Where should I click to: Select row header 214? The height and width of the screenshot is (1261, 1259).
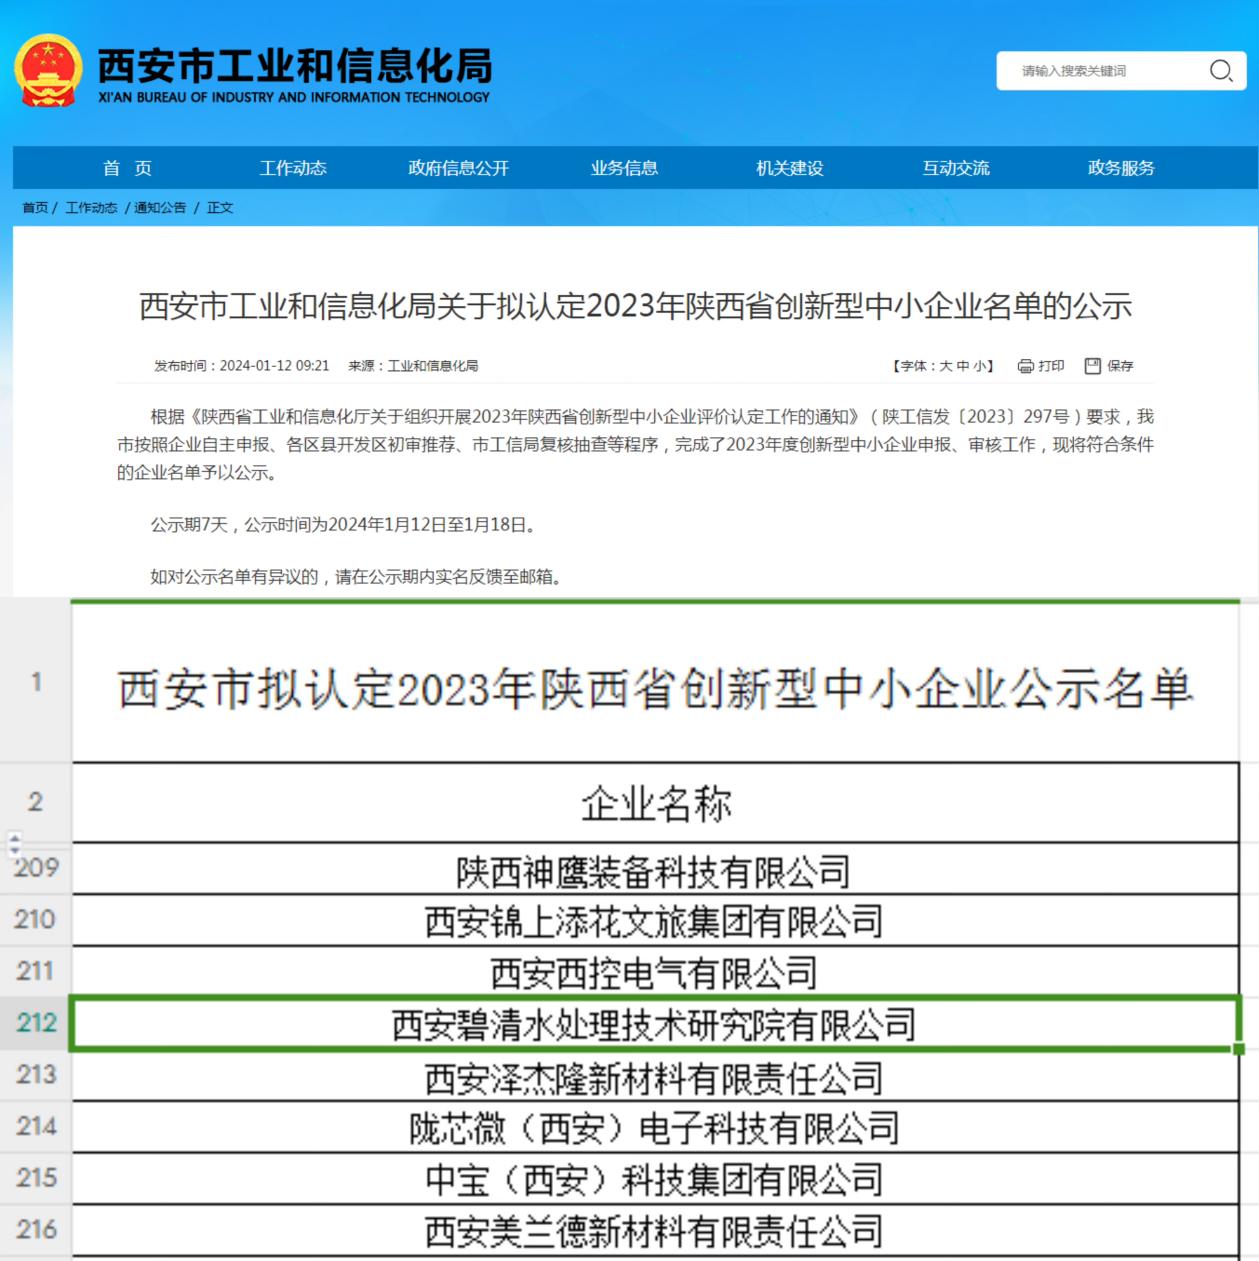[x=36, y=1126]
